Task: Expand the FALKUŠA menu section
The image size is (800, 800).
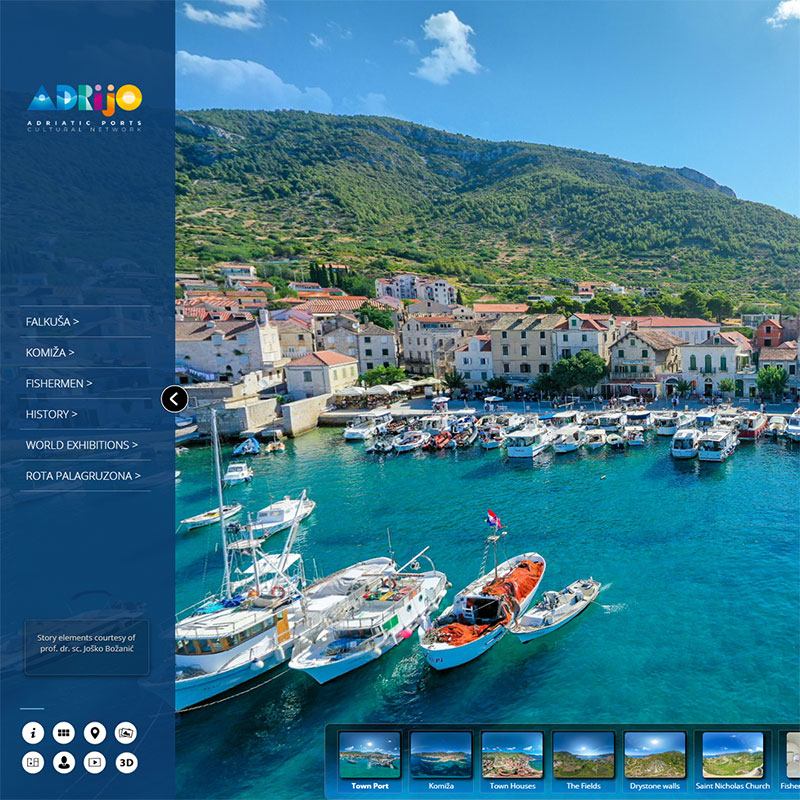Action: 53,321
